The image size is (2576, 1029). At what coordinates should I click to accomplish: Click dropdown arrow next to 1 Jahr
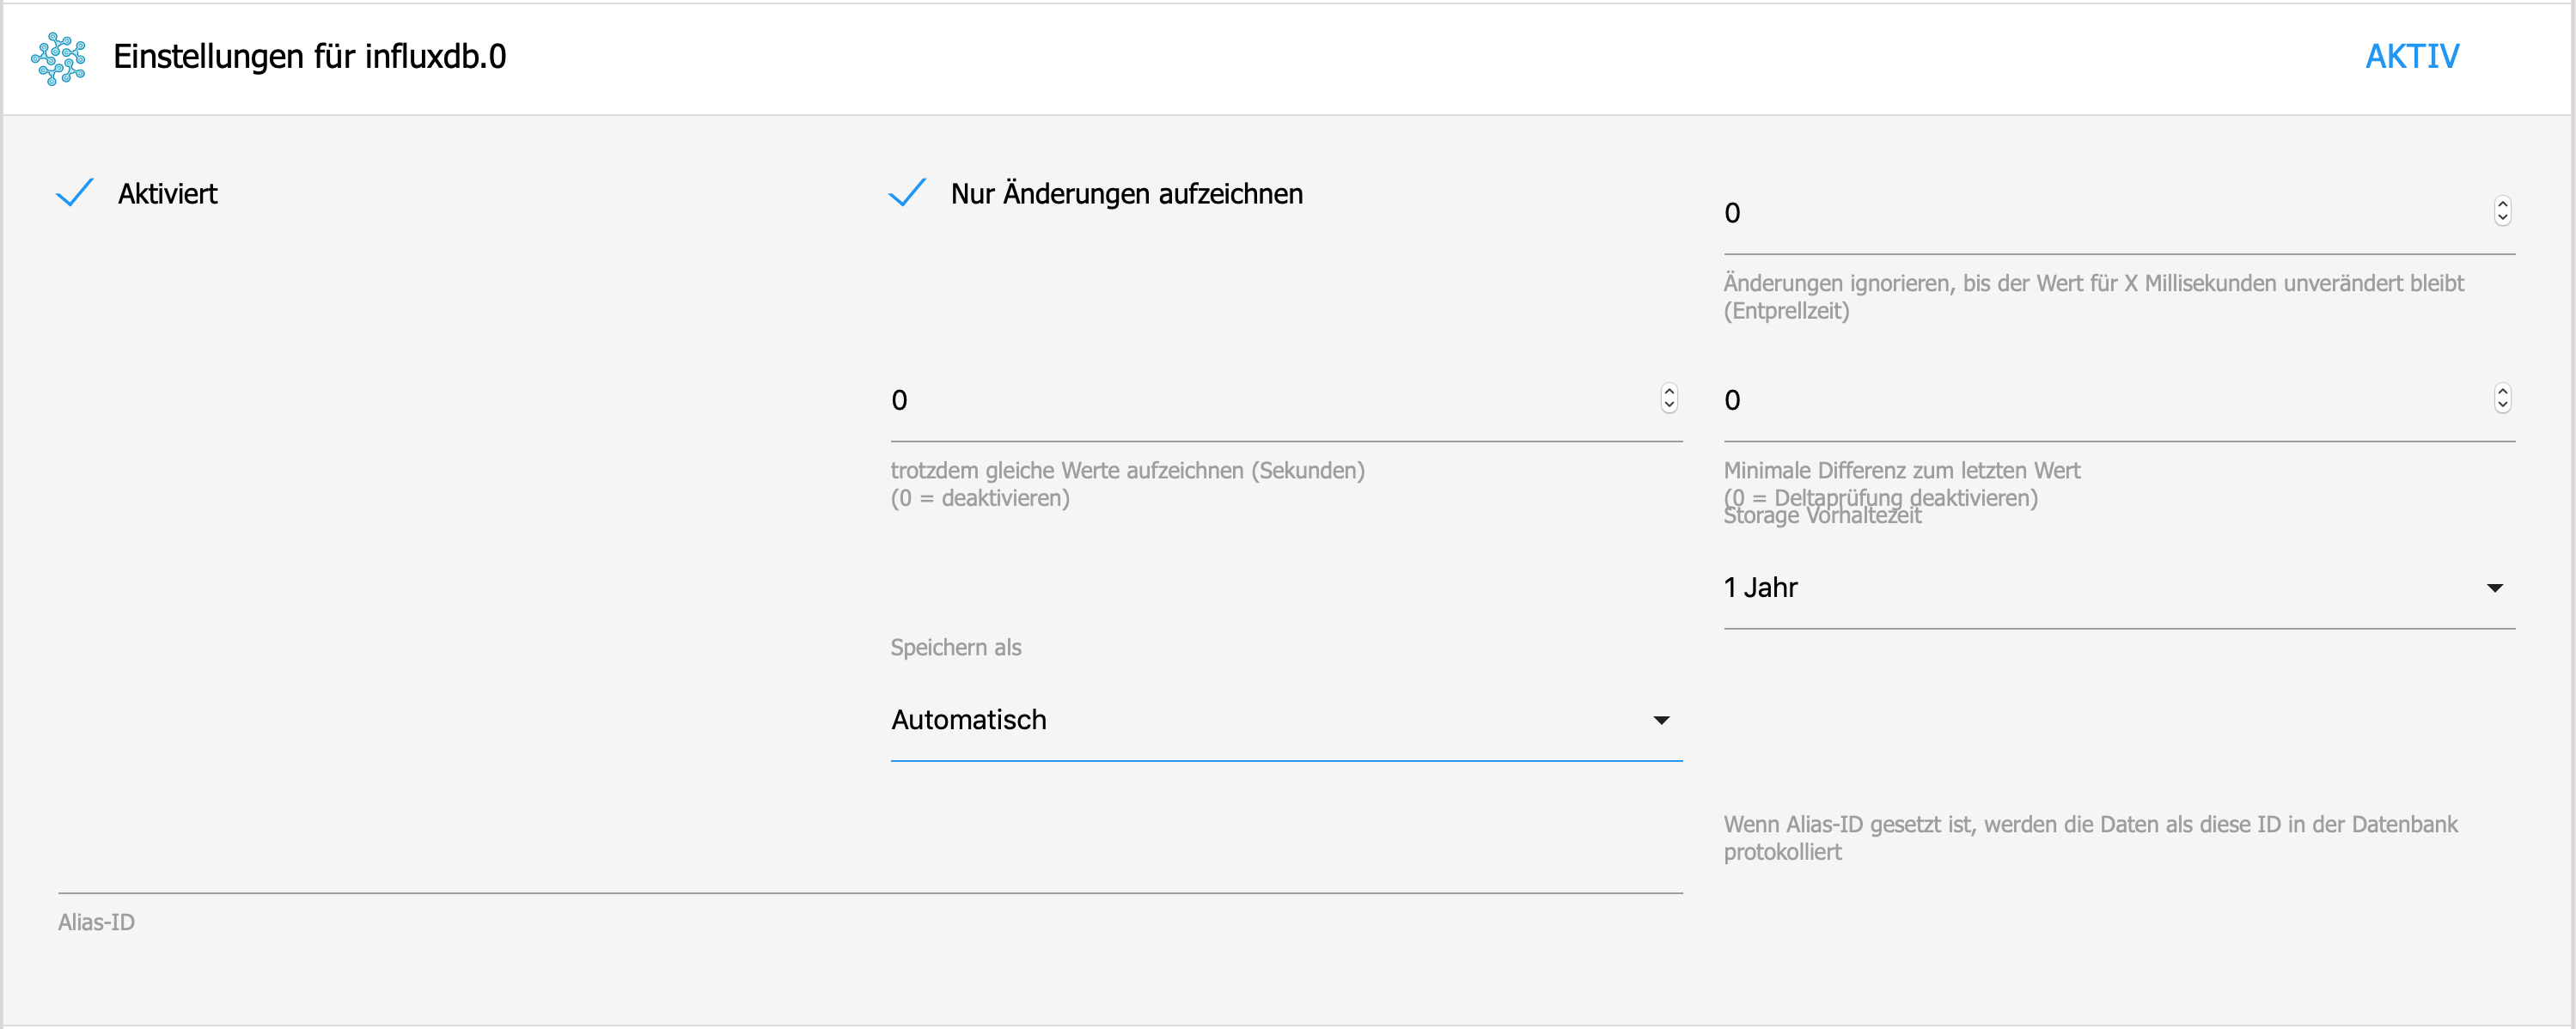[2494, 588]
